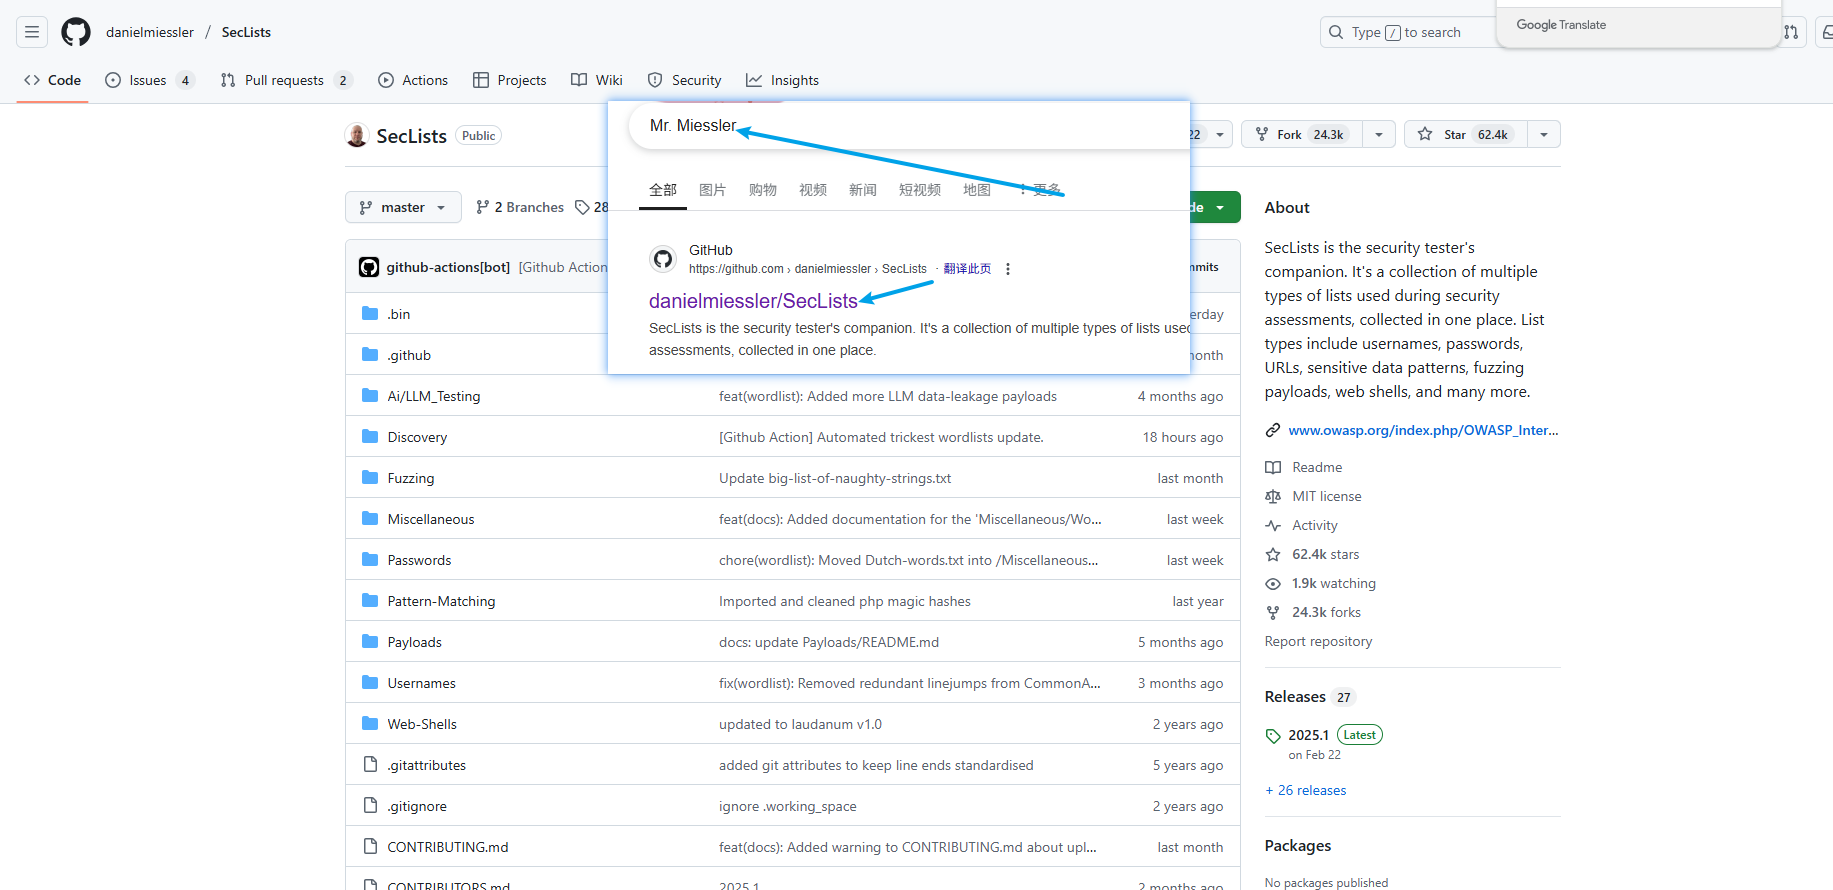The height and width of the screenshot is (890, 1833).
Task: Click the search magnifier icon
Action: point(1336,32)
